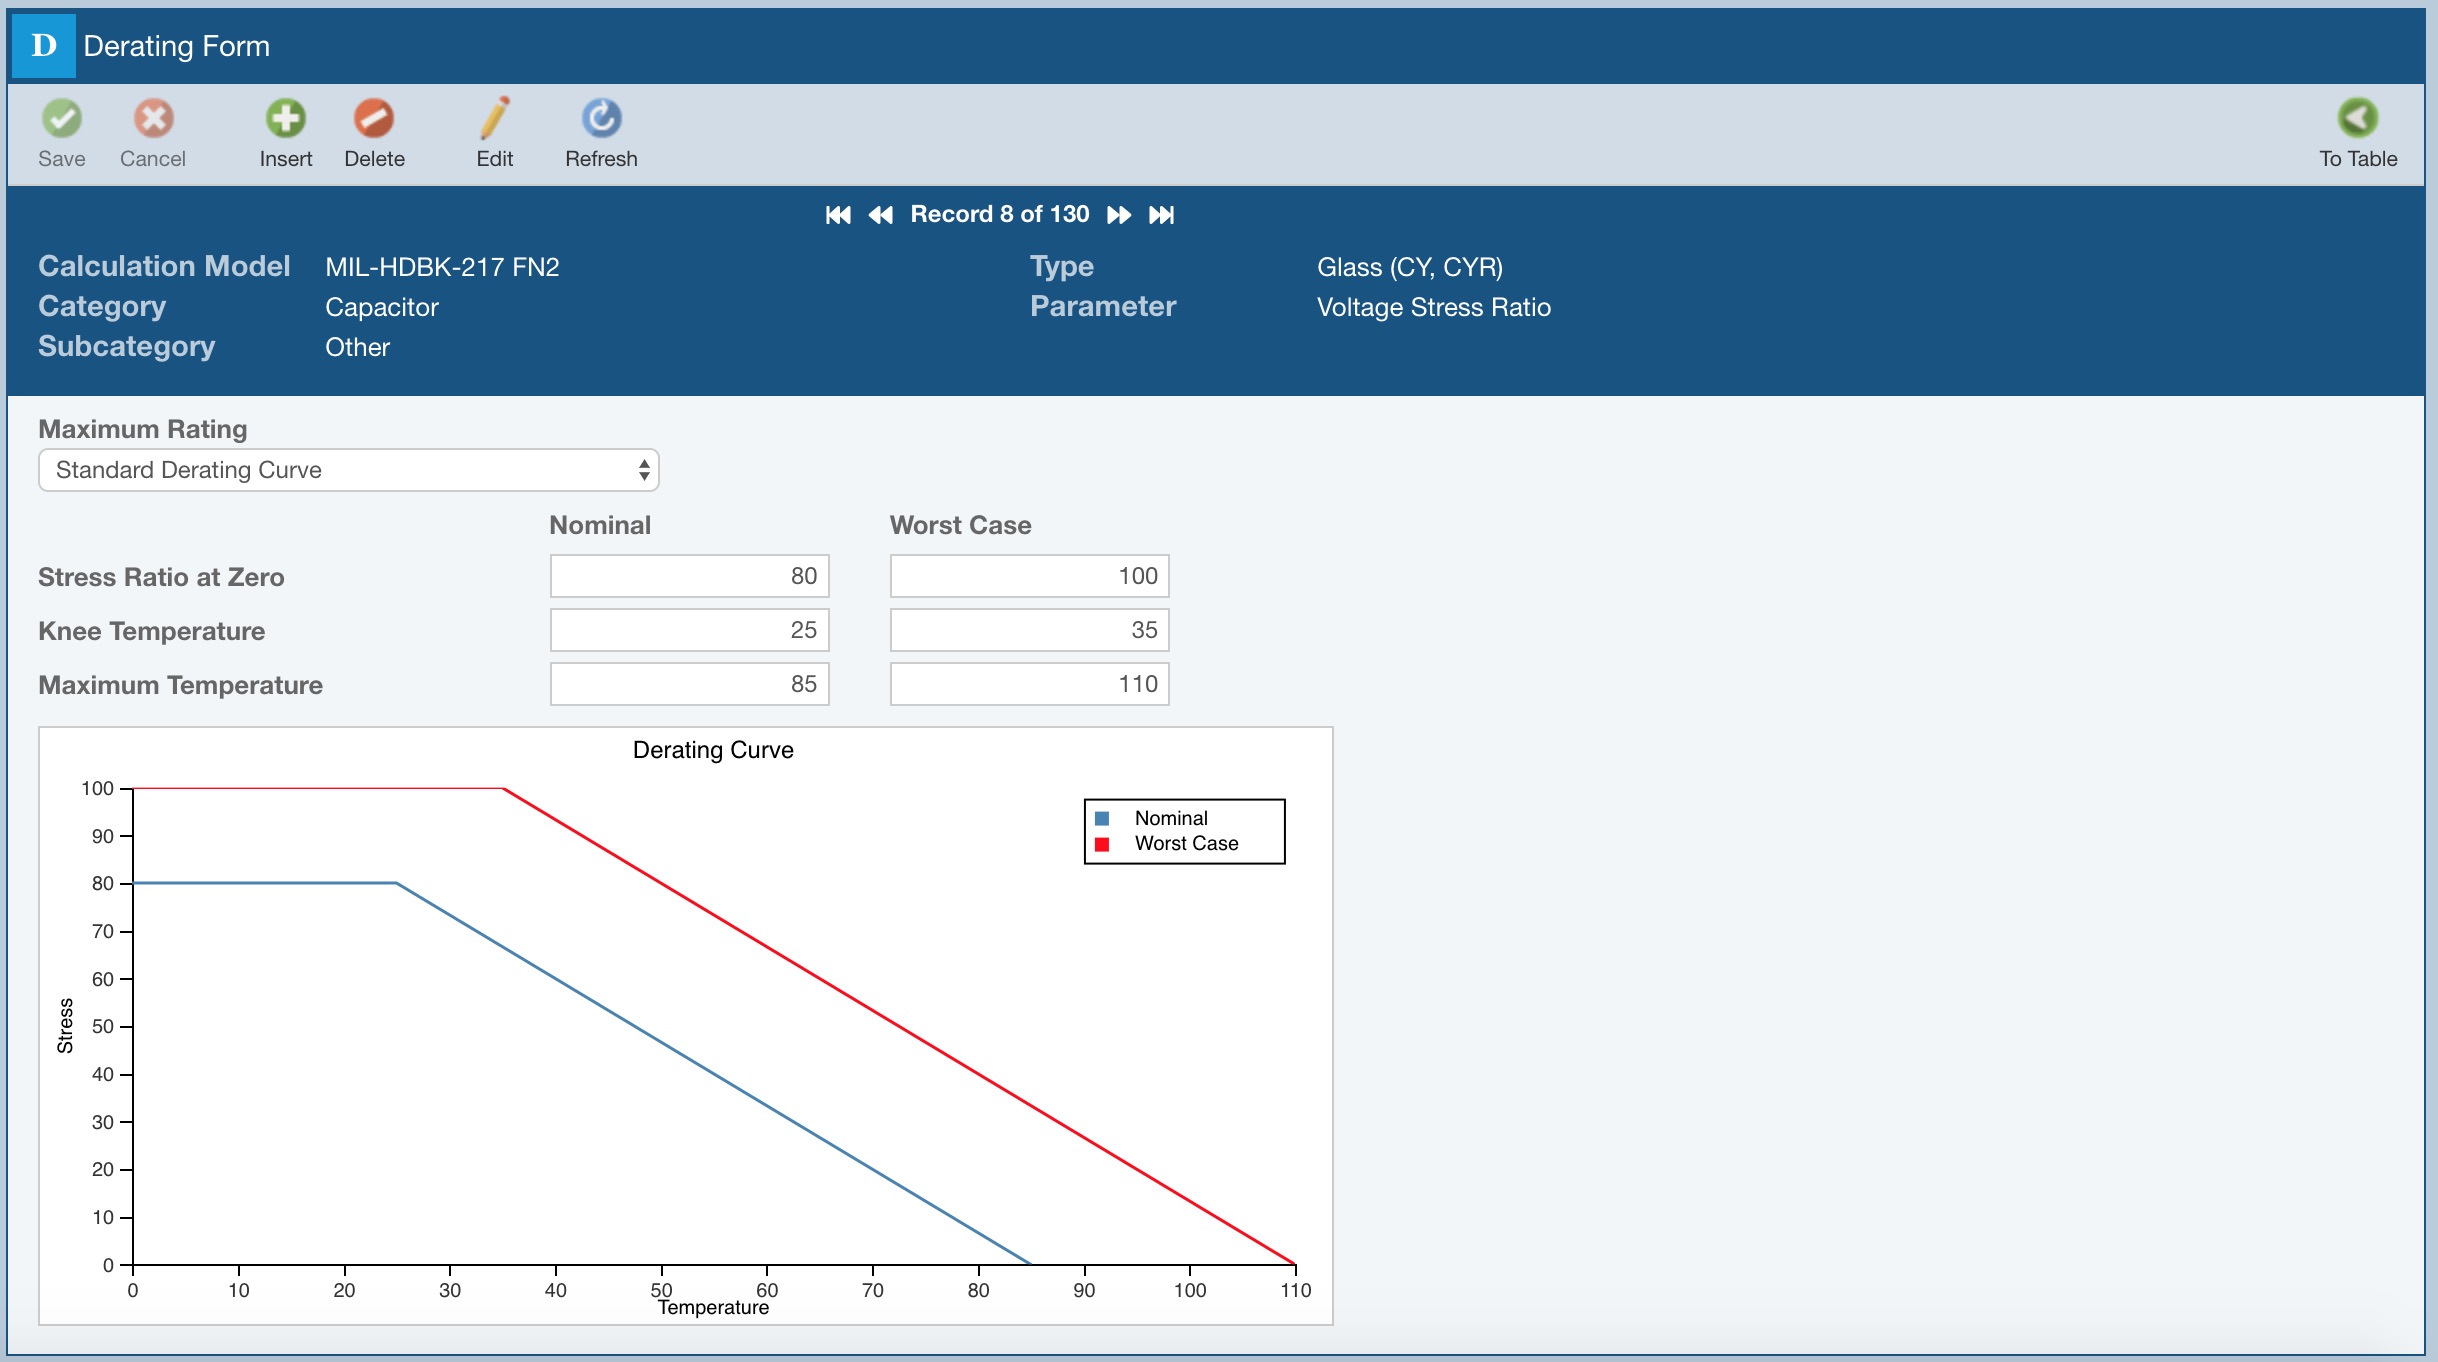The height and width of the screenshot is (1362, 2438).
Task: Switch to table view via To Table
Action: (2357, 119)
